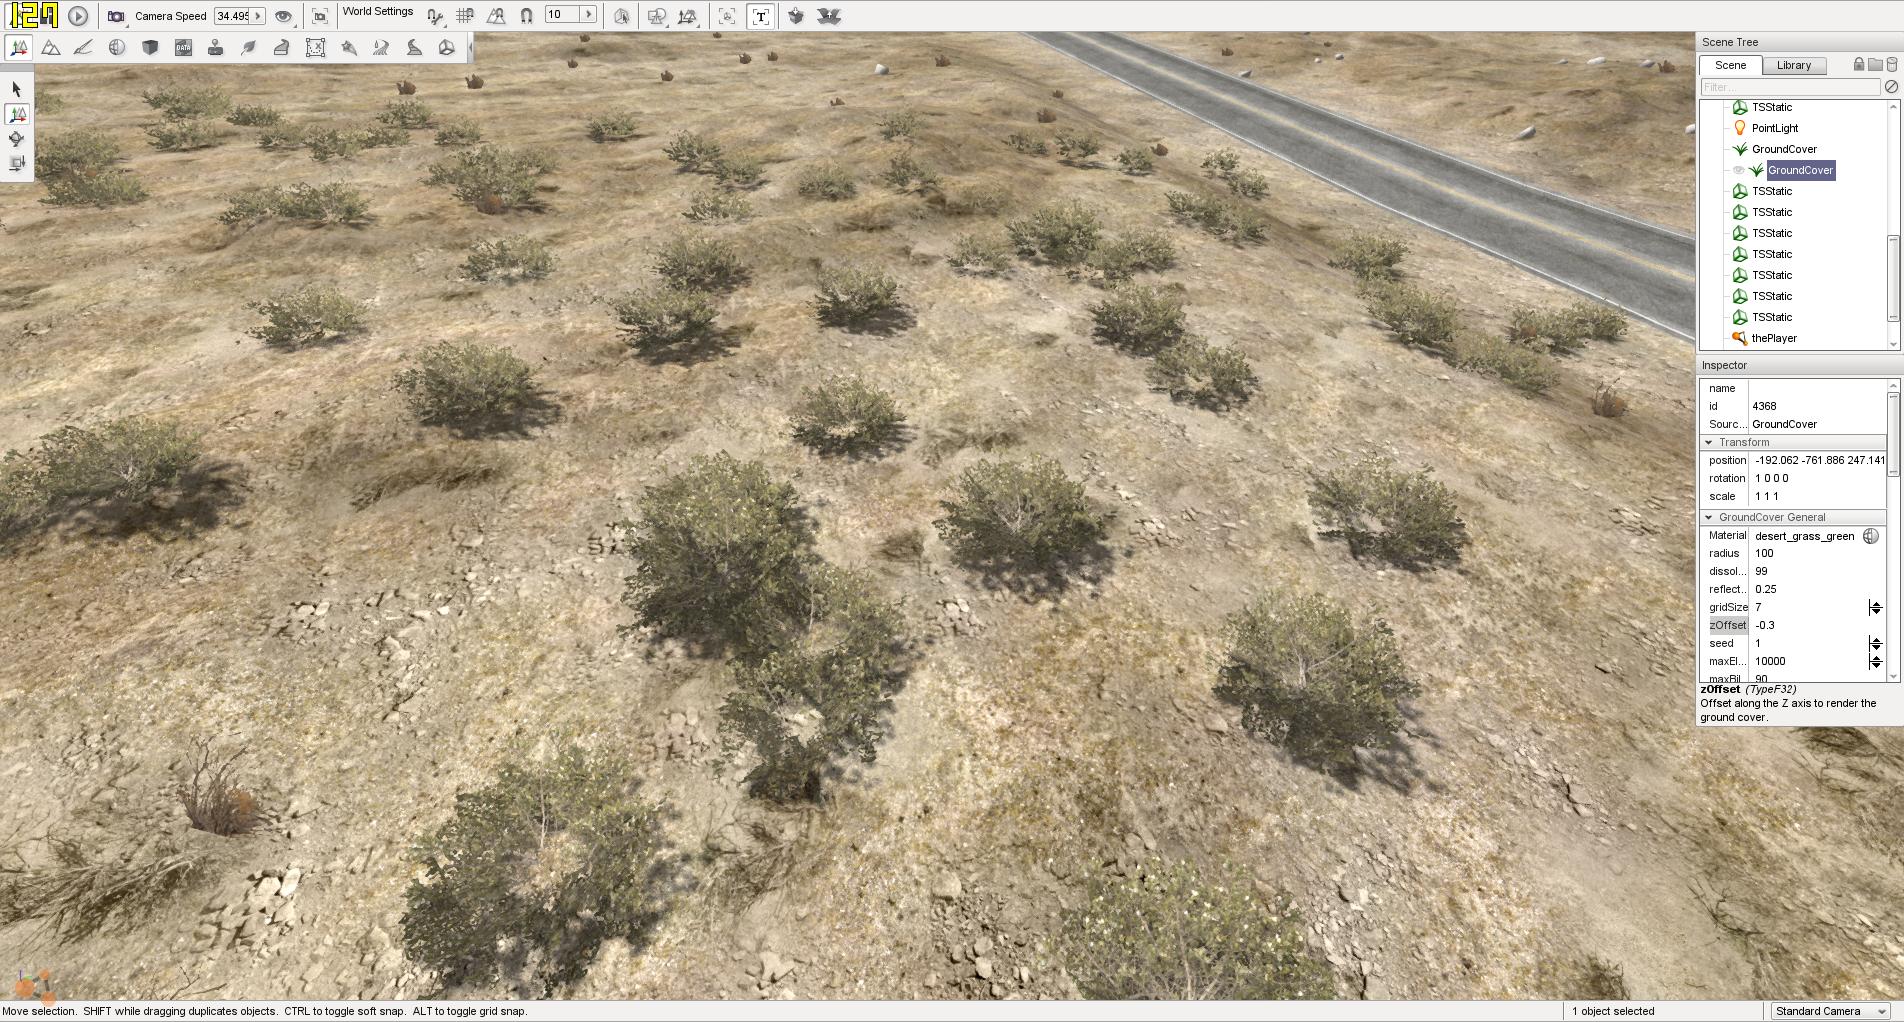The height and width of the screenshot is (1022, 1904).
Task: Toggle the object icons render button
Action: tap(727, 16)
